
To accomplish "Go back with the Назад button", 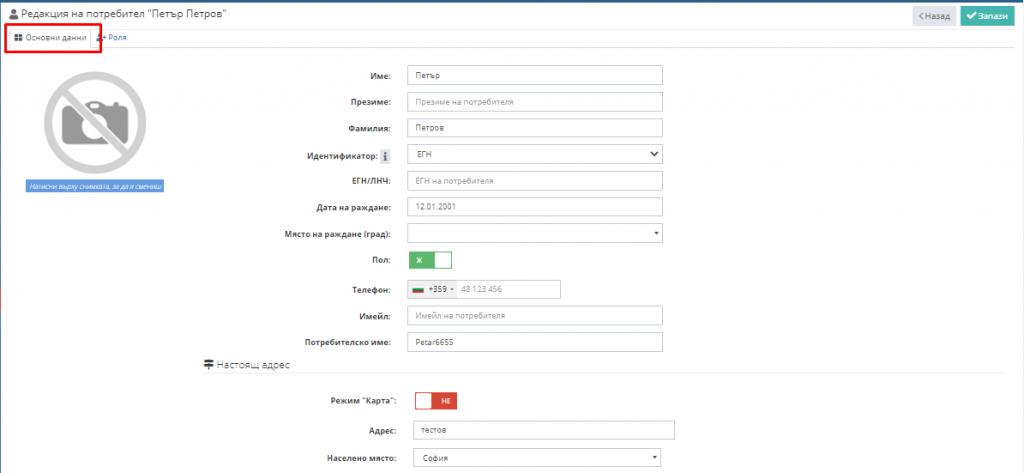I will (933, 16).
